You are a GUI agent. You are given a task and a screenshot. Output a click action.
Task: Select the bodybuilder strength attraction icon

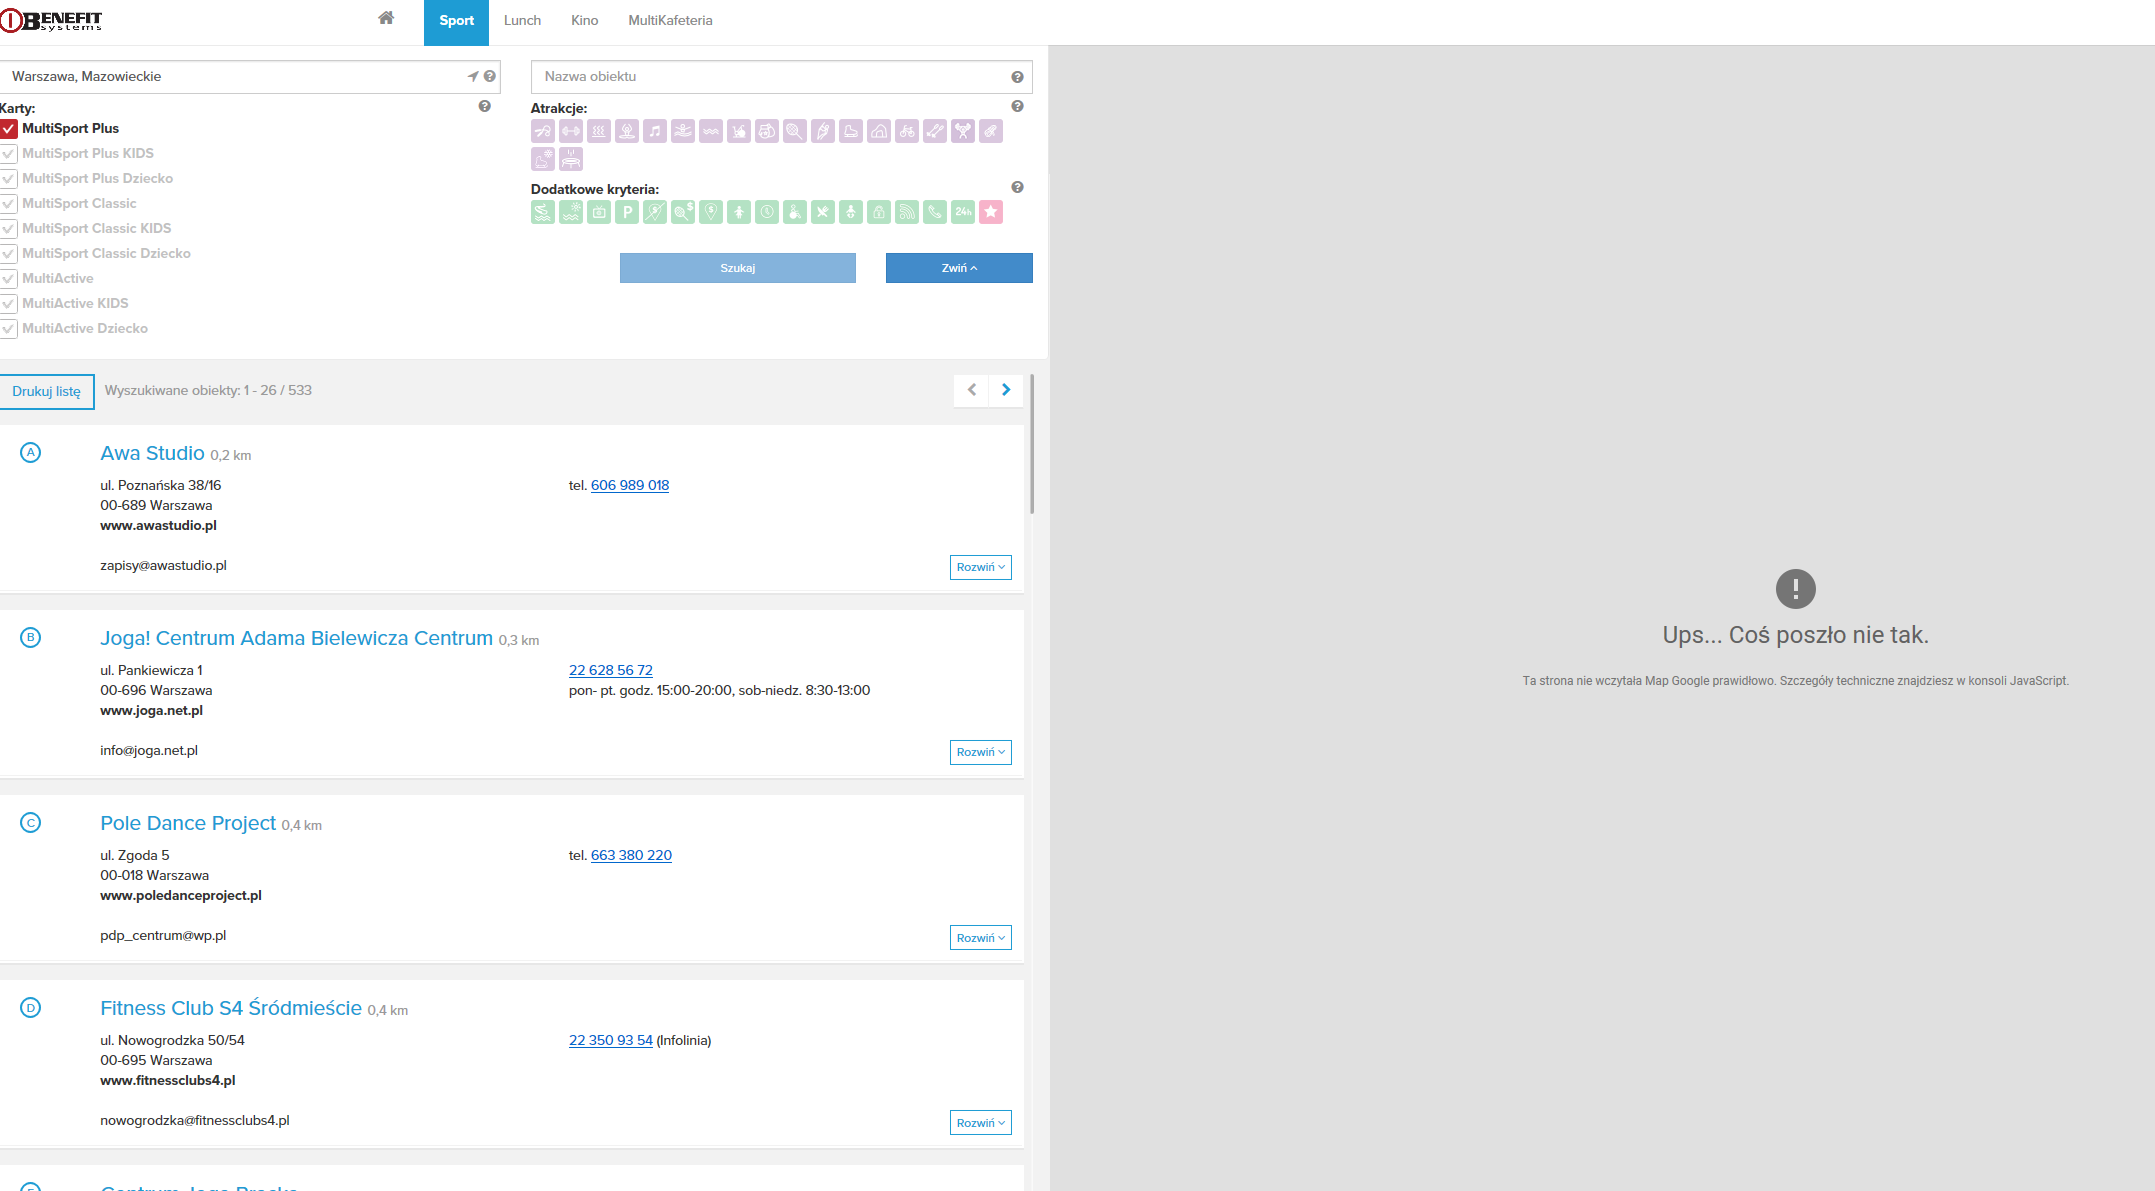963,131
